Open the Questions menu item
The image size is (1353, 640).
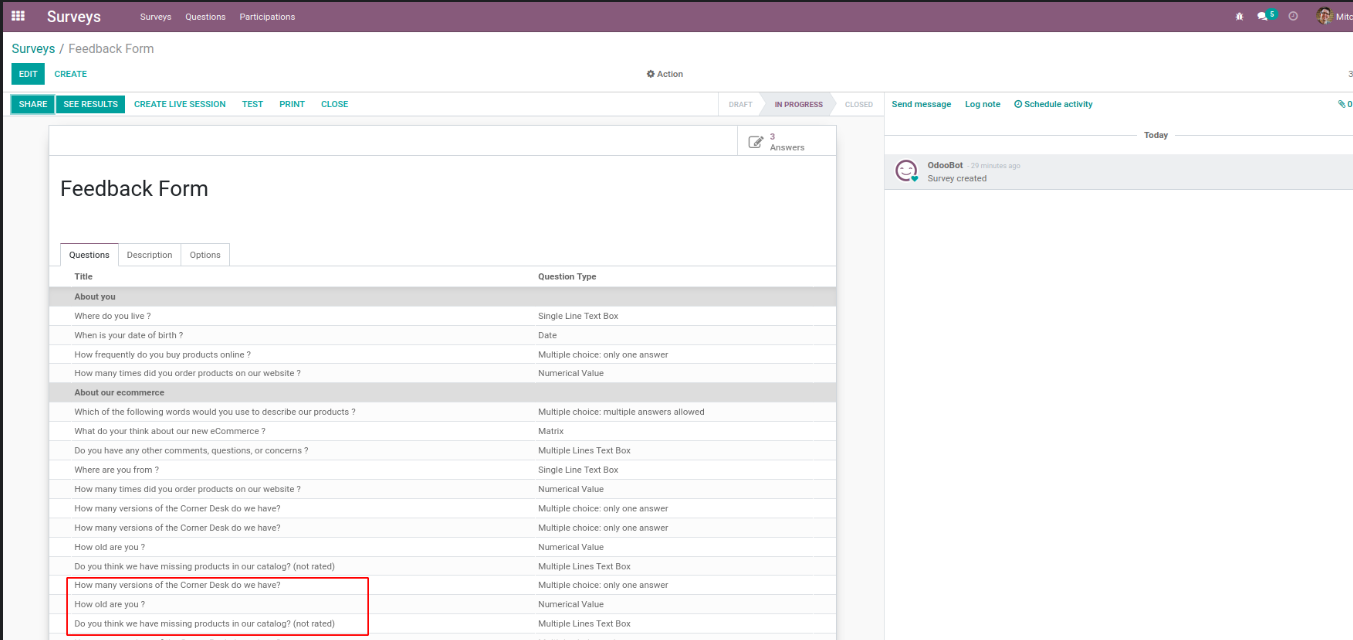tap(205, 17)
